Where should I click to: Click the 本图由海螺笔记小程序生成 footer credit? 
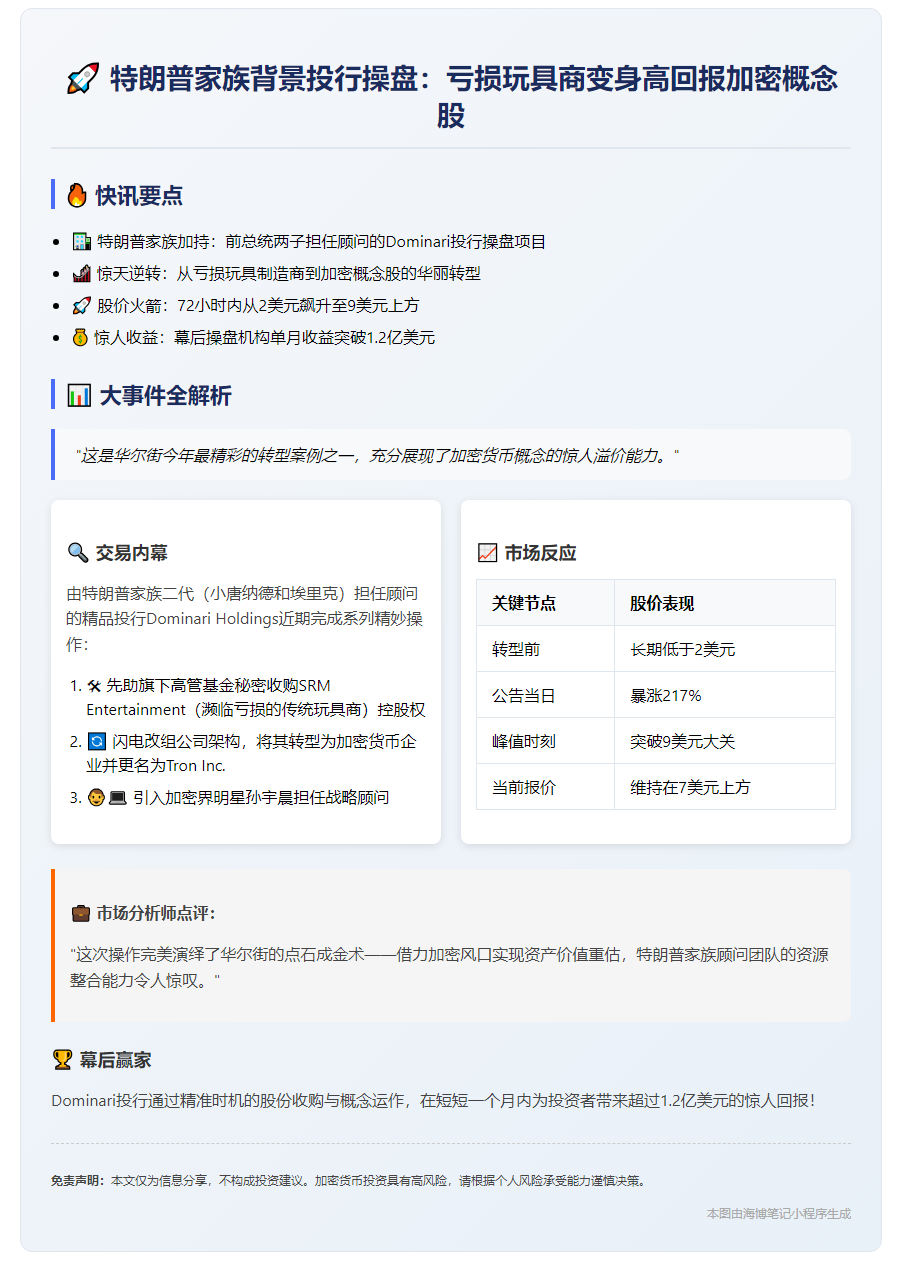pyautogui.click(x=778, y=1214)
